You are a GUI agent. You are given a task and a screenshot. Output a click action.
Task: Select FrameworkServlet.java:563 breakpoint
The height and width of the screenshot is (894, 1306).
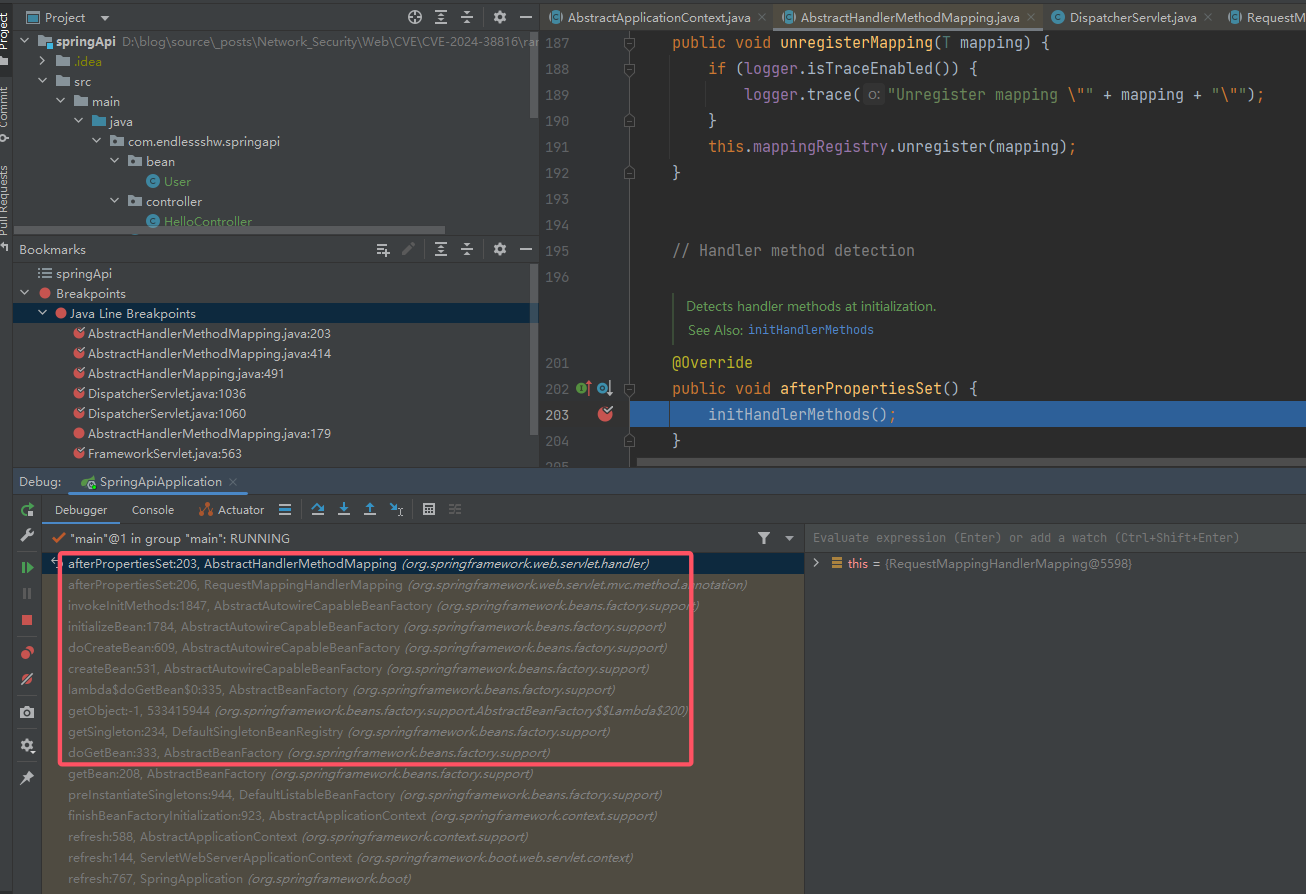click(x=165, y=454)
